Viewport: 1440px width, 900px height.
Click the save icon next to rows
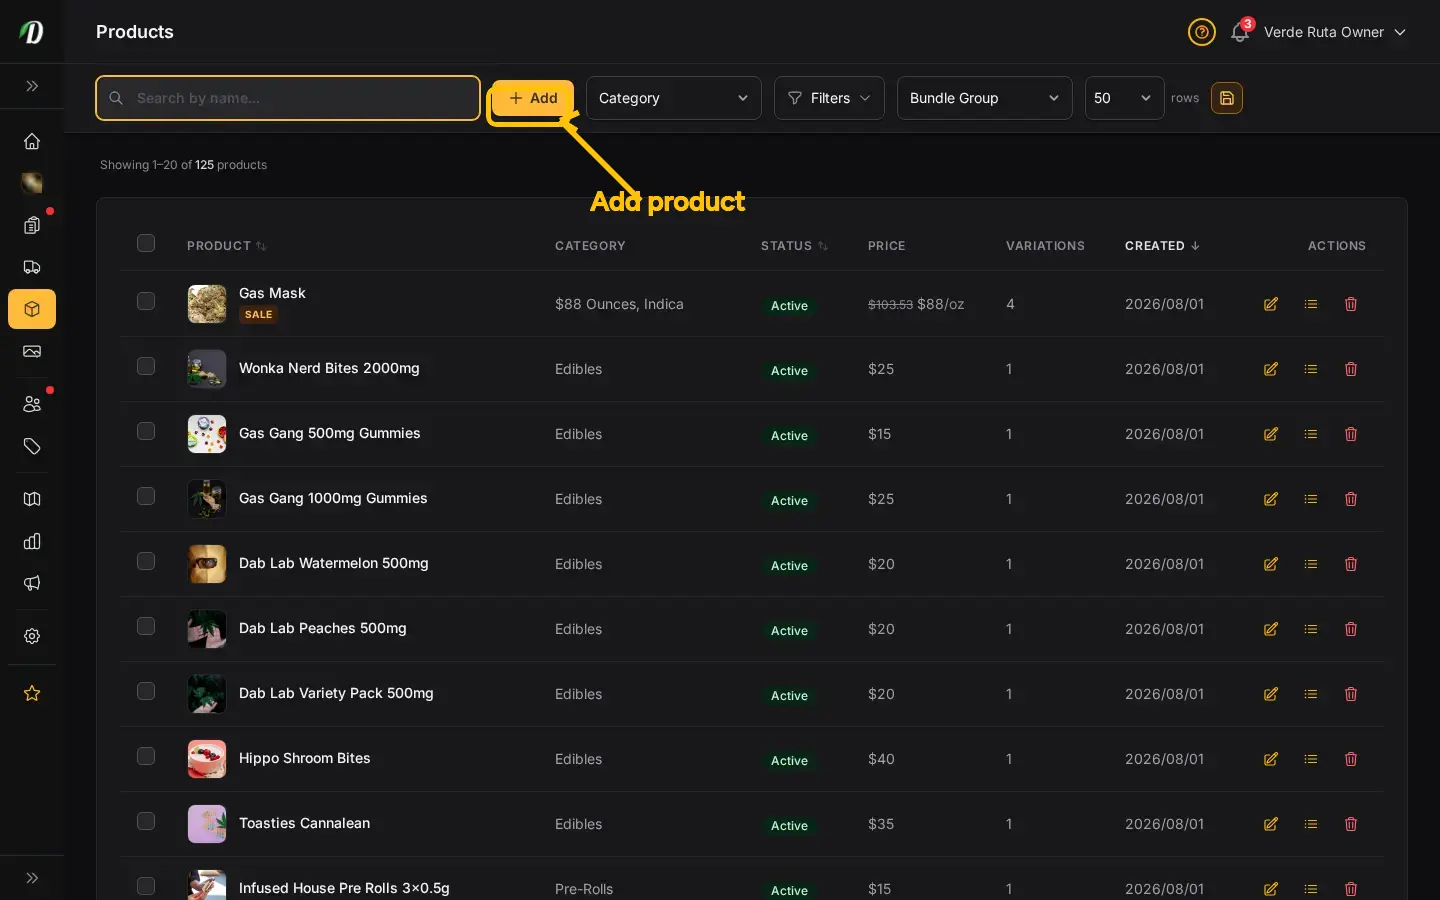(1227, 98)
